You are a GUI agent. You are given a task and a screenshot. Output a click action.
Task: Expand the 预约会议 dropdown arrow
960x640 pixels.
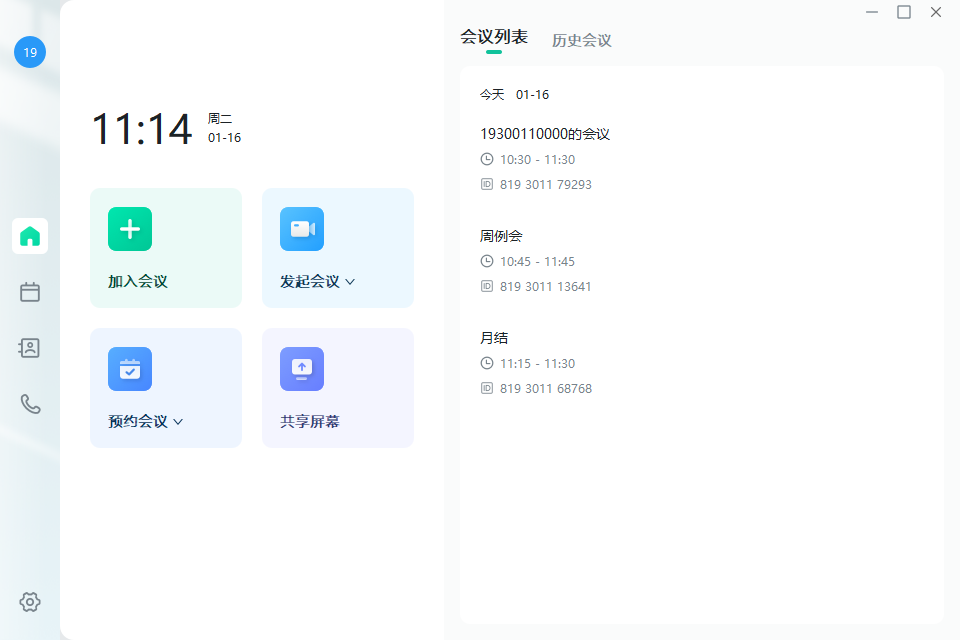click(x=178, y=422)
